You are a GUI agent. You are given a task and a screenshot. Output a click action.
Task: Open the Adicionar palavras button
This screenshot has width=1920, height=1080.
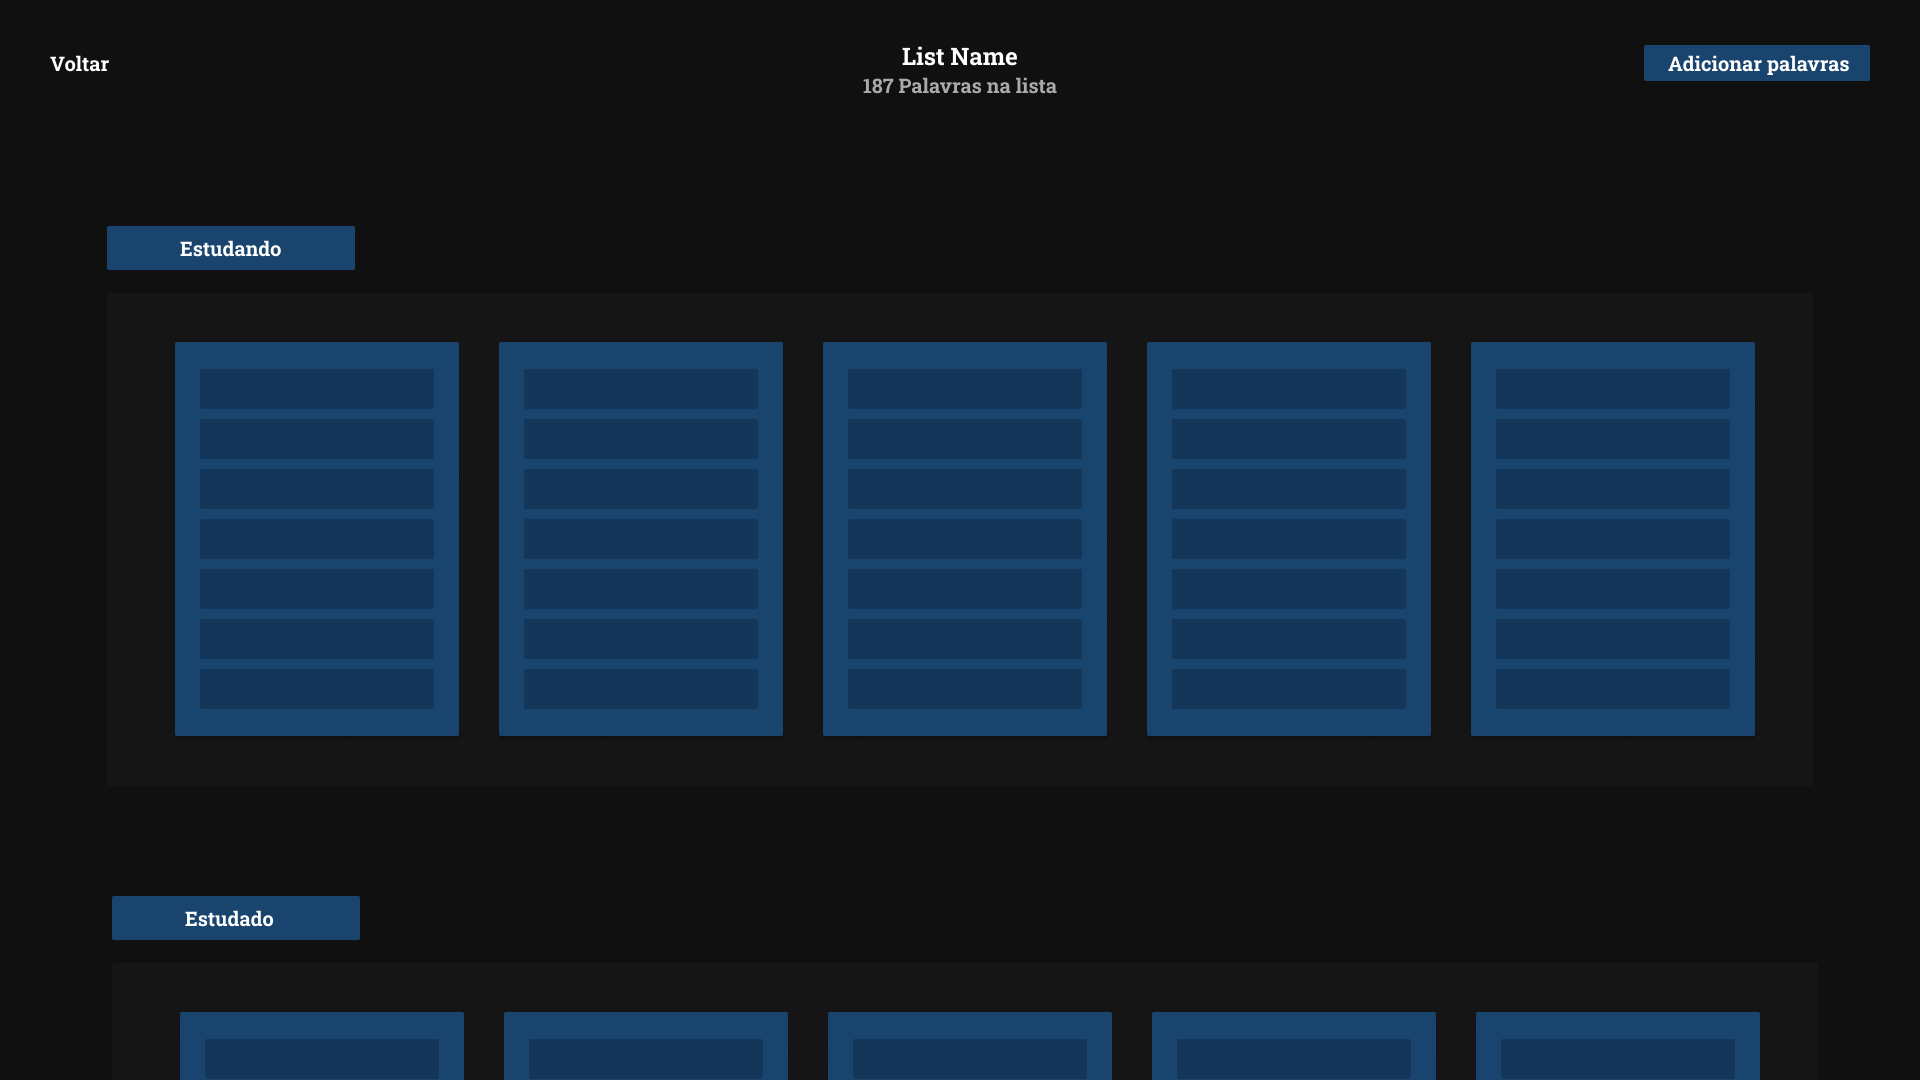[x=1756, y=63]
